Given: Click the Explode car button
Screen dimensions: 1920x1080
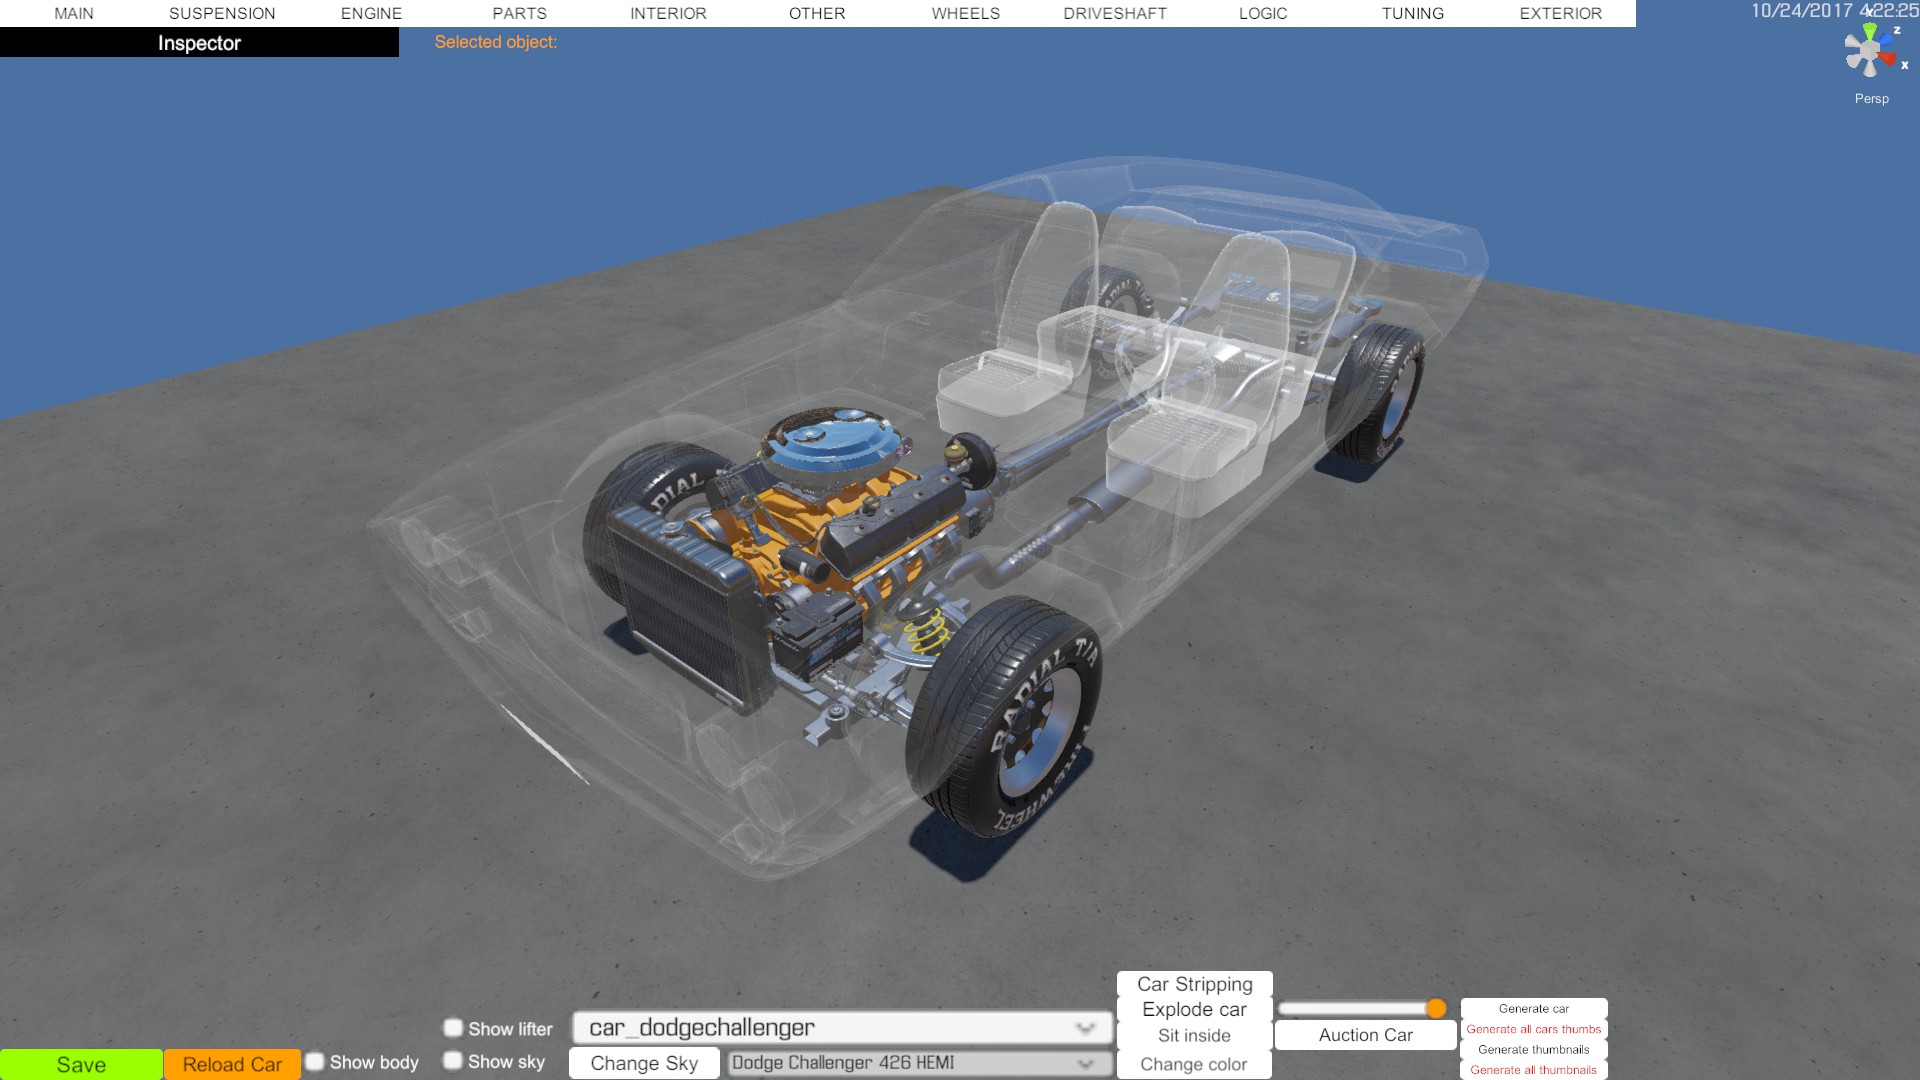Looking at the screenshot, I should [x=1194, y=1010].
